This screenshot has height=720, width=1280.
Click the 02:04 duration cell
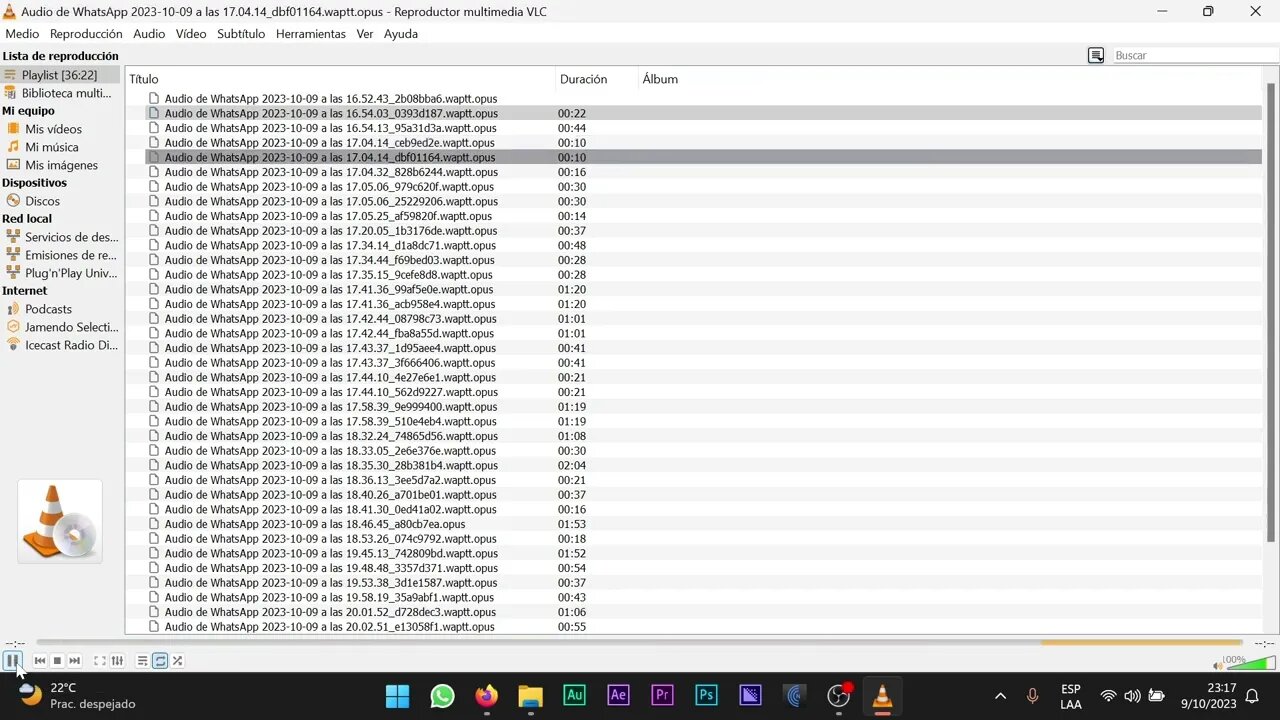click(x=572, y=466)
